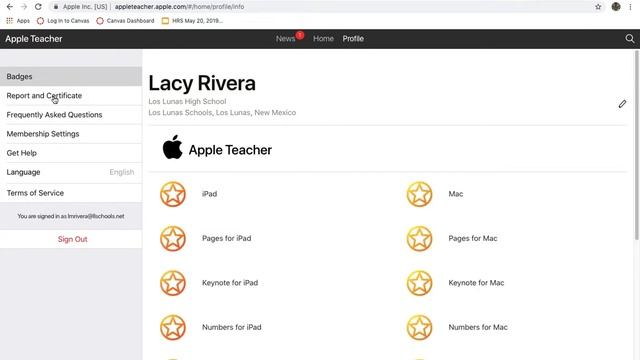Click the lock icon in address bar
This screenshot has width=640, height=360.
56,7
